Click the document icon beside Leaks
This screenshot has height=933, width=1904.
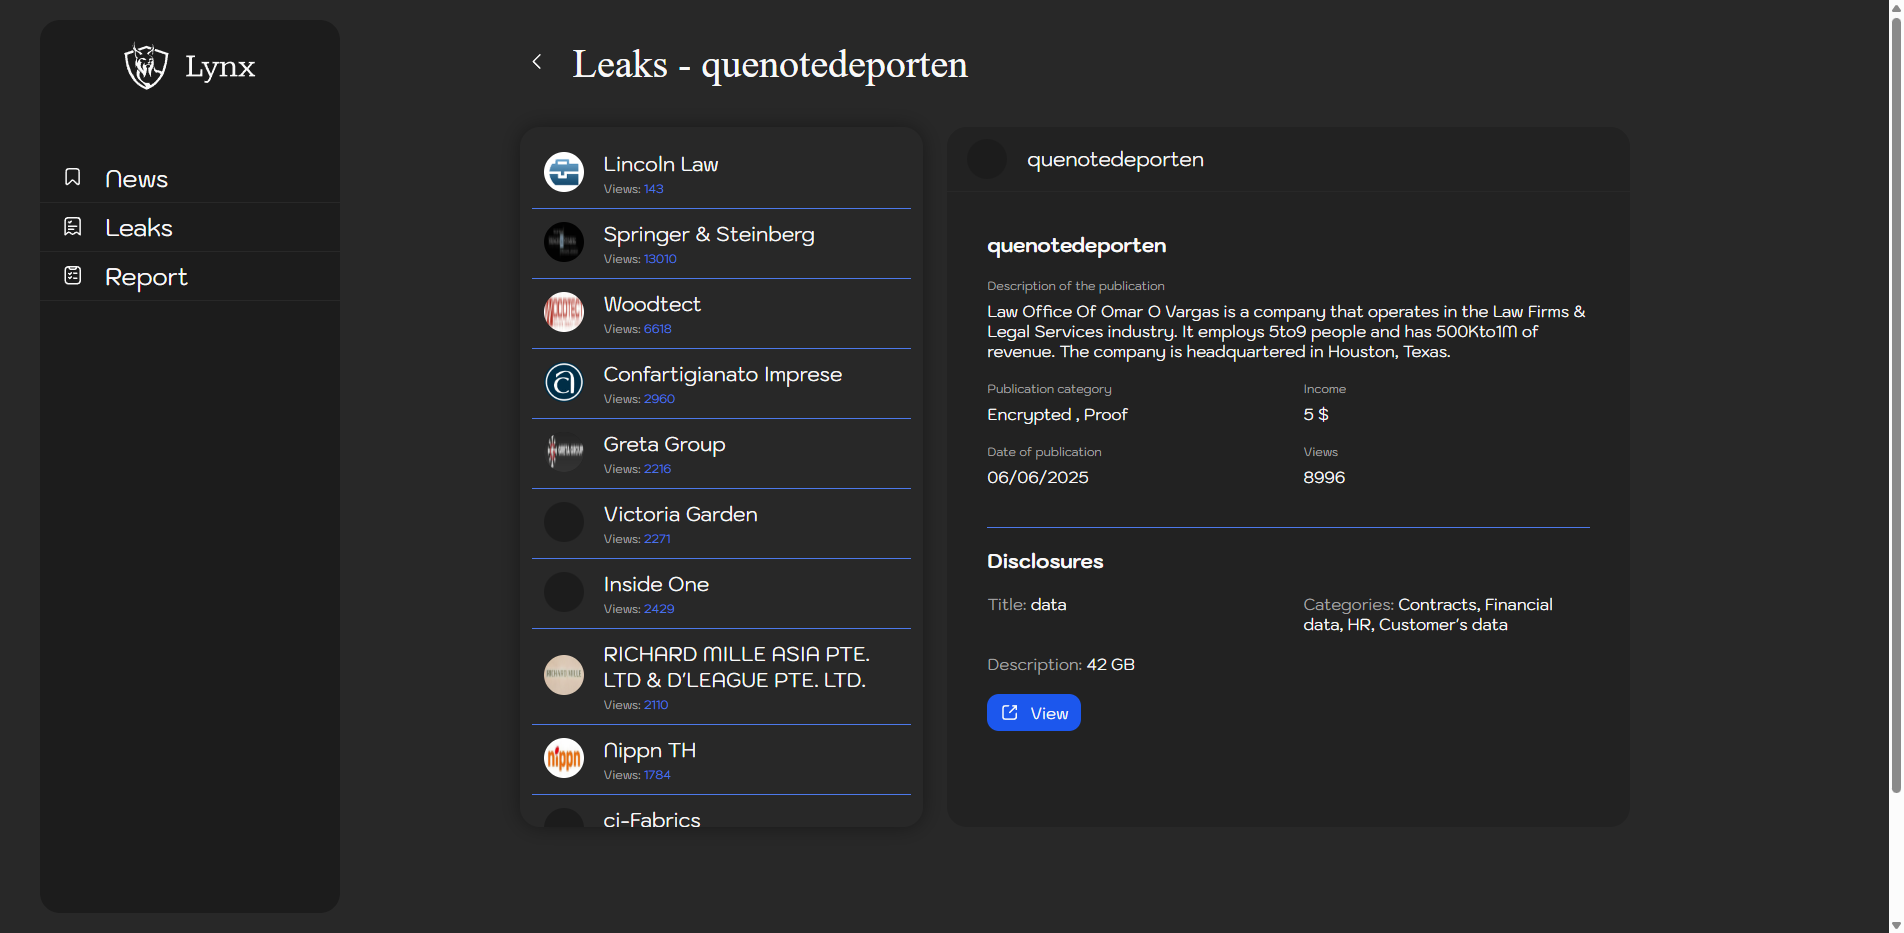point(73,227)
